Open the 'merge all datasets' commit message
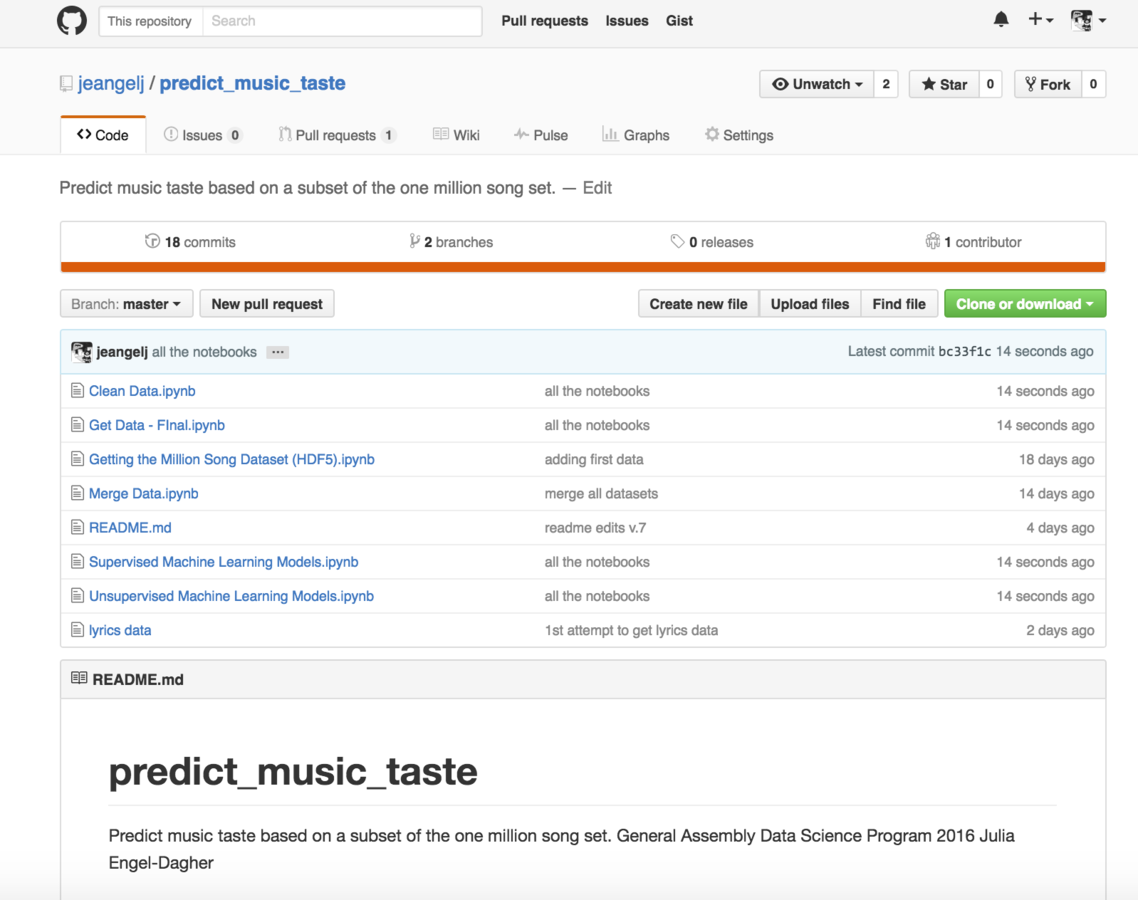1138x900 pixels. (601, 494)
